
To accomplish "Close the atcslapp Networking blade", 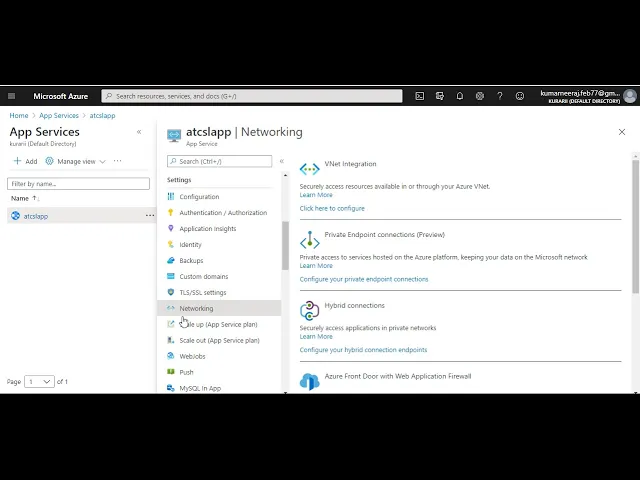I will [x=622, y=132].
